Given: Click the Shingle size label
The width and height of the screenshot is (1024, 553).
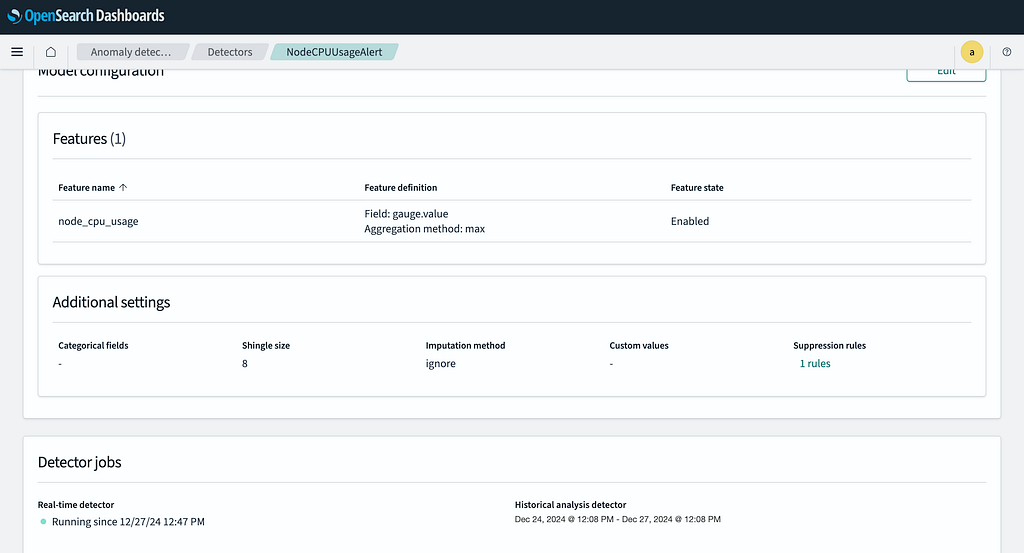Looking at the screenshot, I should point(266,345).
